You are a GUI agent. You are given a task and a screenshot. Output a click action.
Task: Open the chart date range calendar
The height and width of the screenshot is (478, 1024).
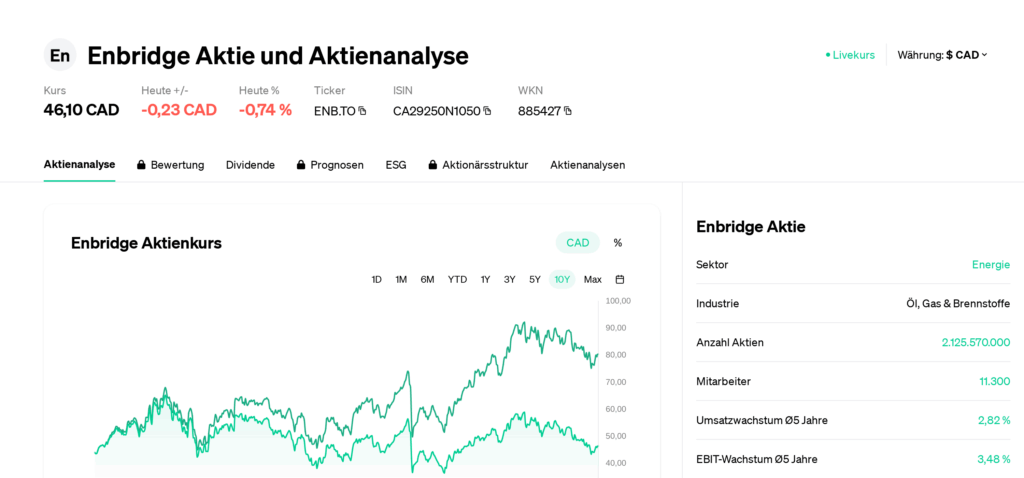[620, 279]
